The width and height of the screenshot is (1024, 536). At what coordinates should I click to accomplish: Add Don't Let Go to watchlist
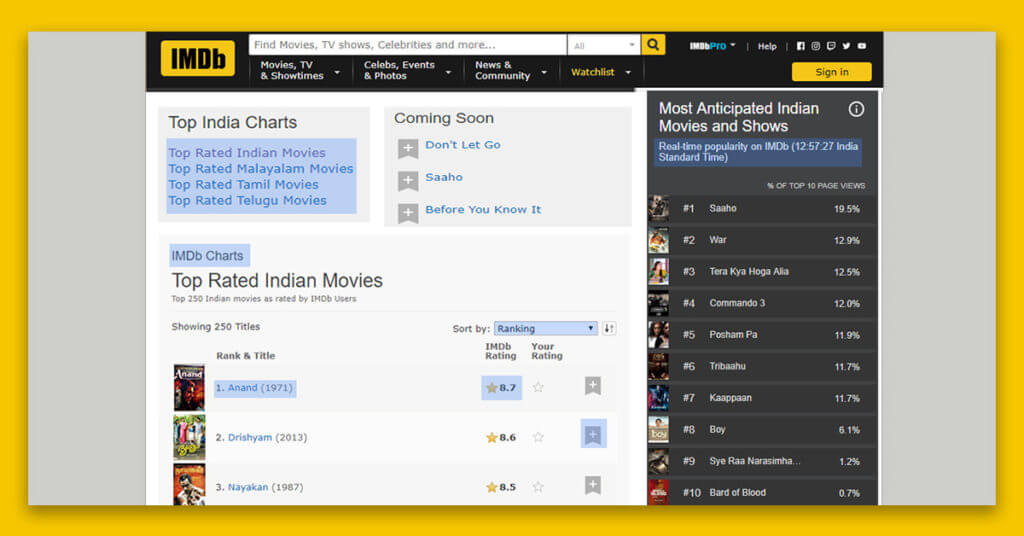point(408,148)
